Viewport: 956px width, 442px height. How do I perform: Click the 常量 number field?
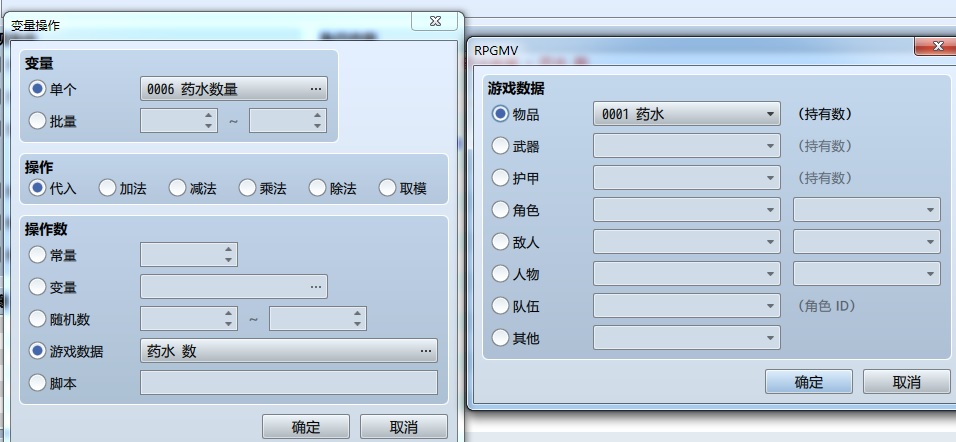pos(188,255)
